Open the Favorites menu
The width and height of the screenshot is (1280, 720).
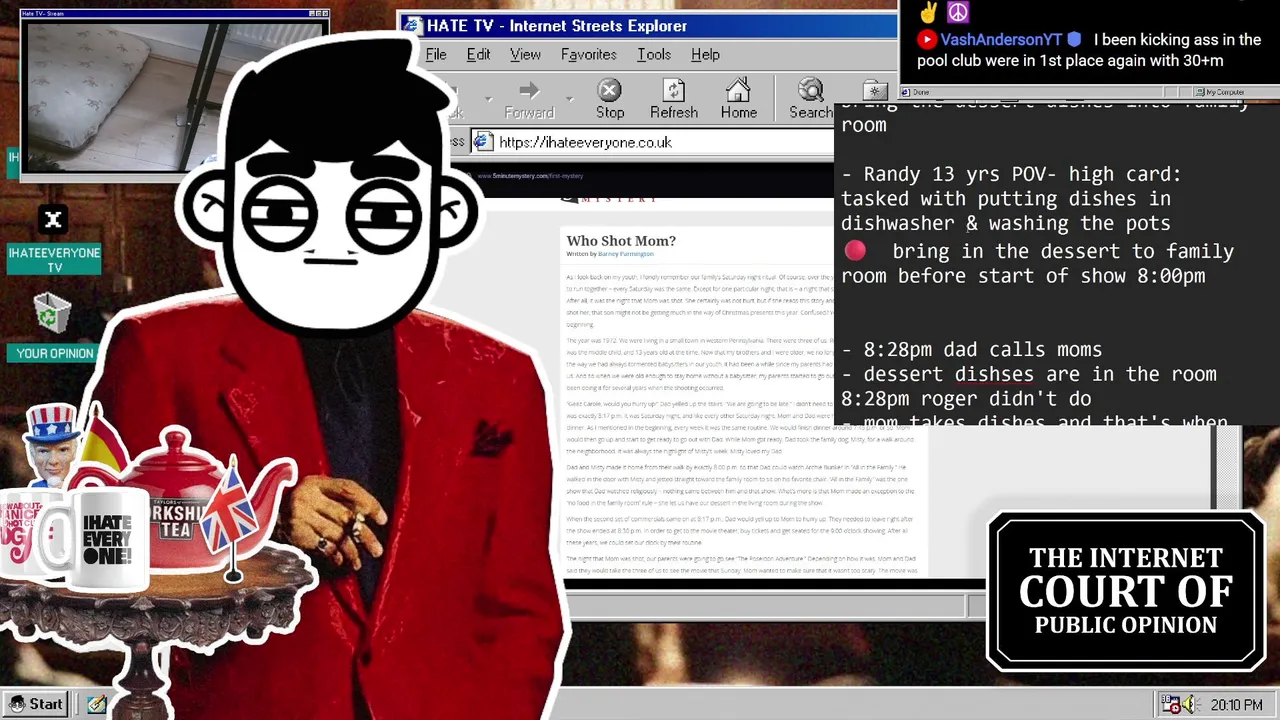pyautogui.click(x=588, y=54)
